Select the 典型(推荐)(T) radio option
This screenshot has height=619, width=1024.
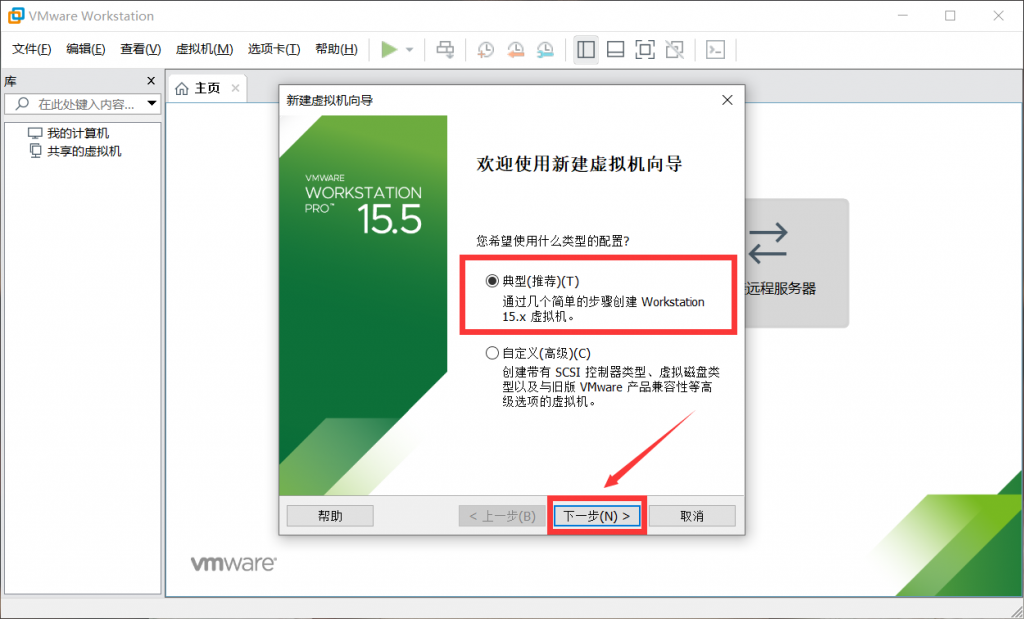click(492, 281)
